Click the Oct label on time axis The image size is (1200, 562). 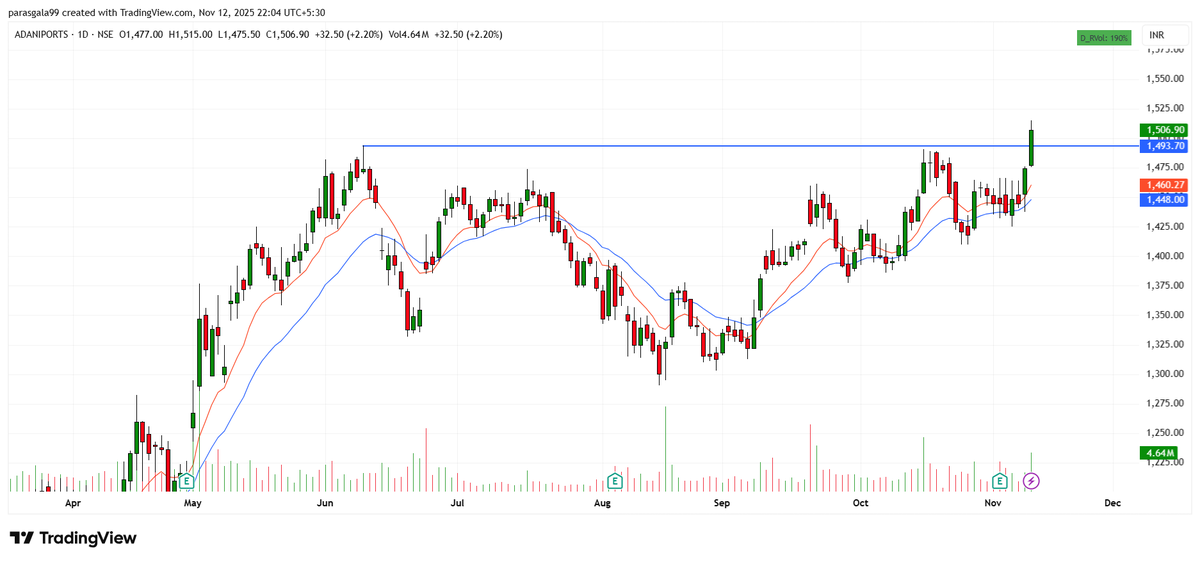click(x=861, y=504)
